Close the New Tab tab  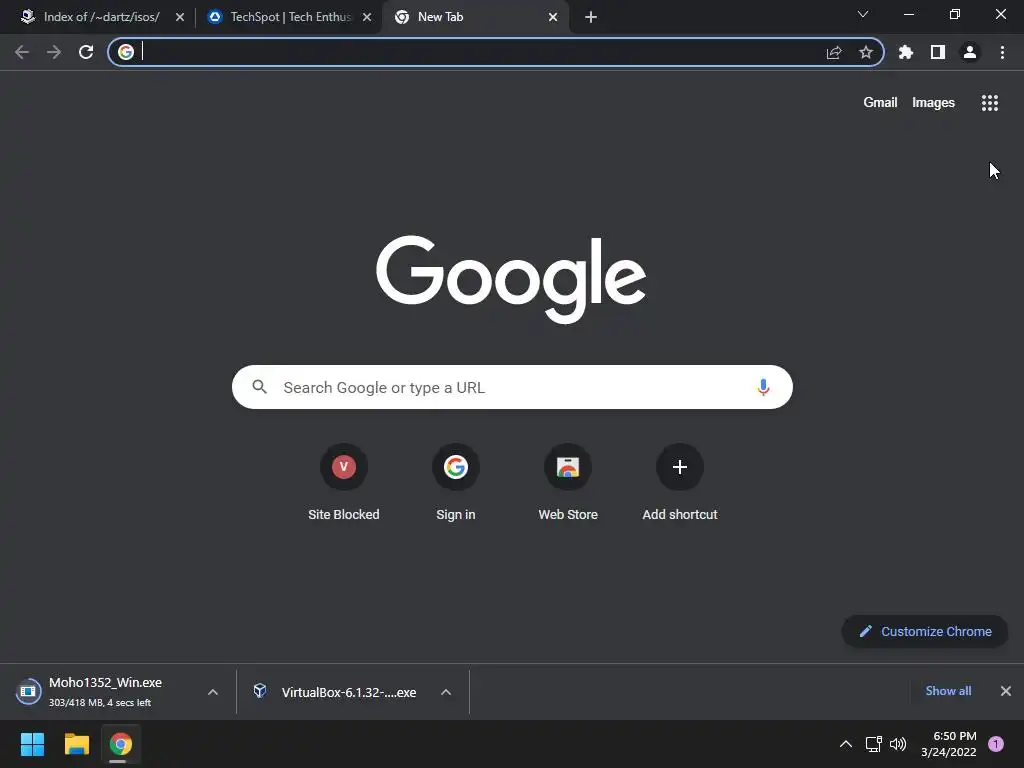tap(553, 17)
